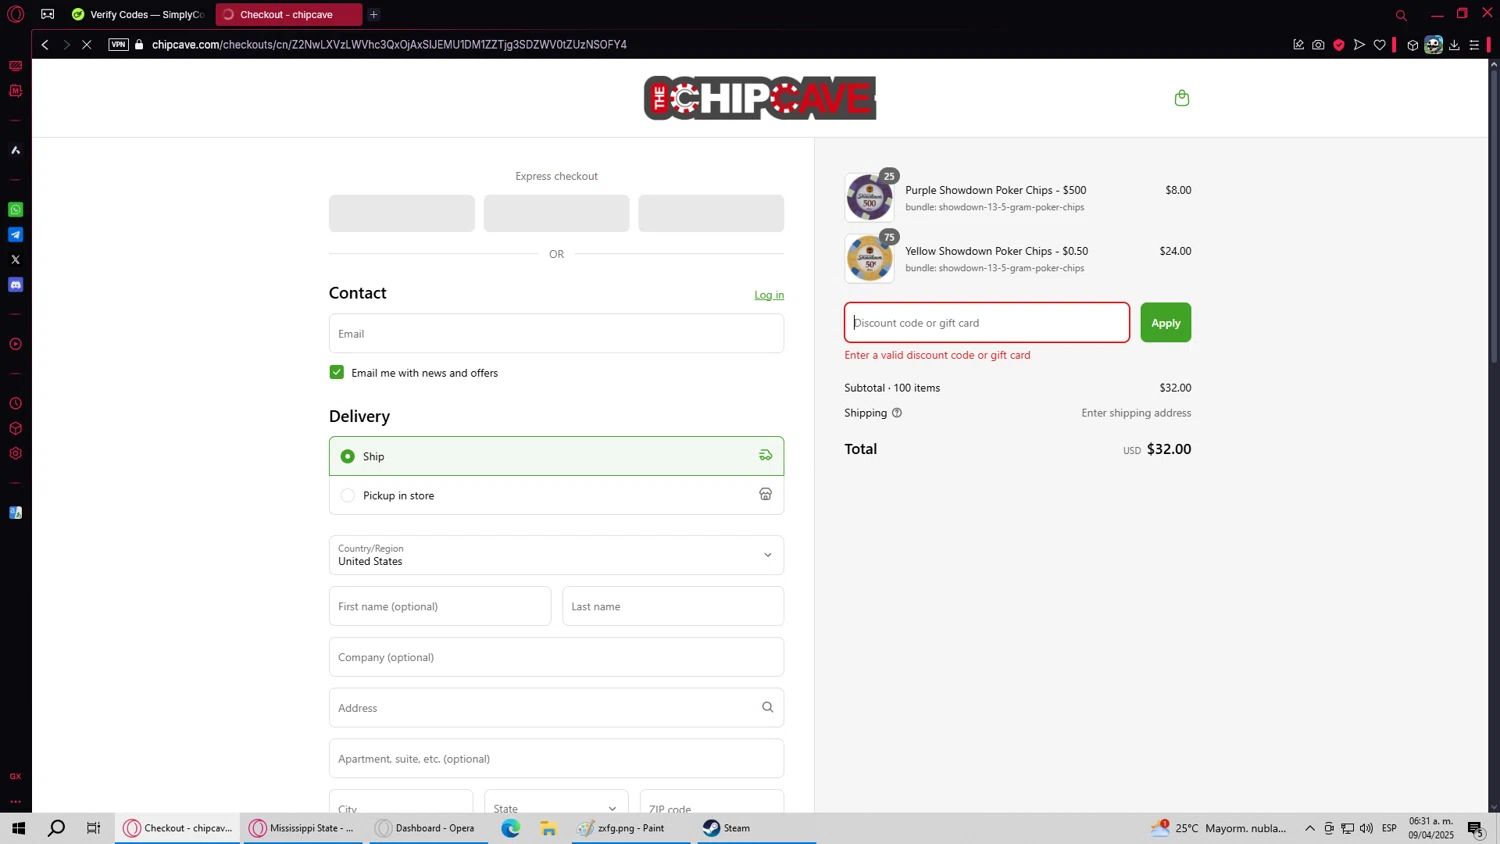Open the easy setup sliders icon
Viewport: 1500px width, 844px height.
[1474, 45]
